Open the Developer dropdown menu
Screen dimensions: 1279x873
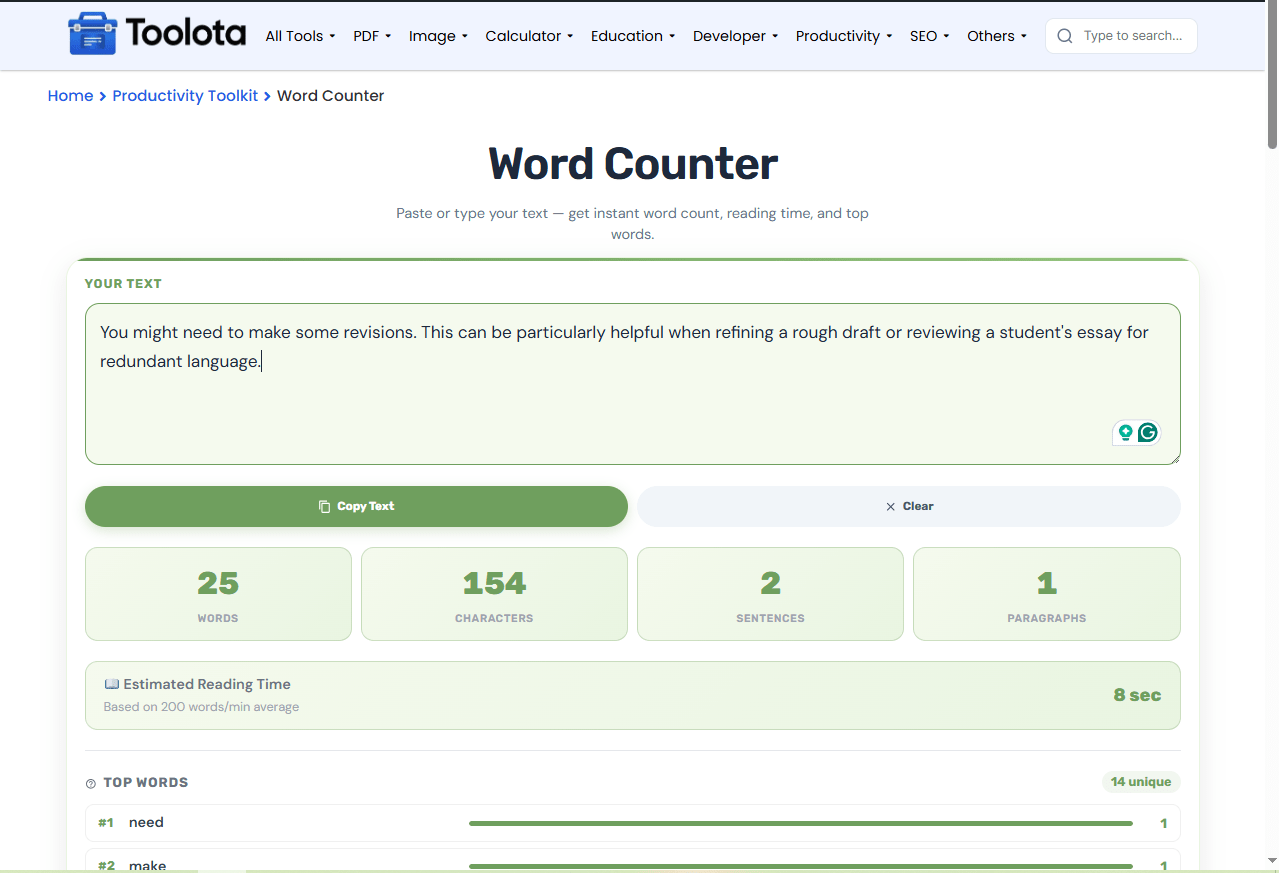(735, 36)
